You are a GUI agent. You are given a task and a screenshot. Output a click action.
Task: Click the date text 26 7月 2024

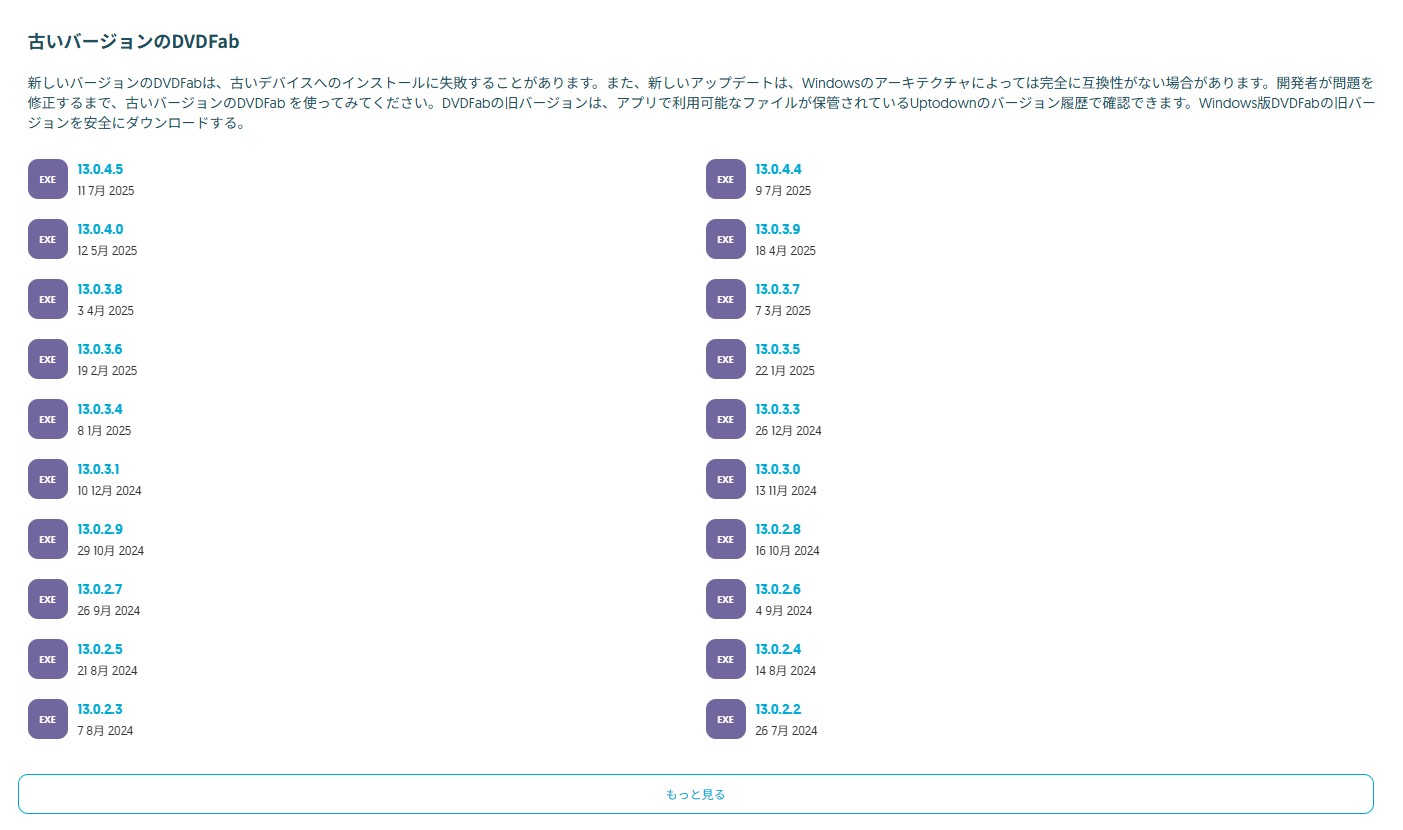click(x=786, y=731)
